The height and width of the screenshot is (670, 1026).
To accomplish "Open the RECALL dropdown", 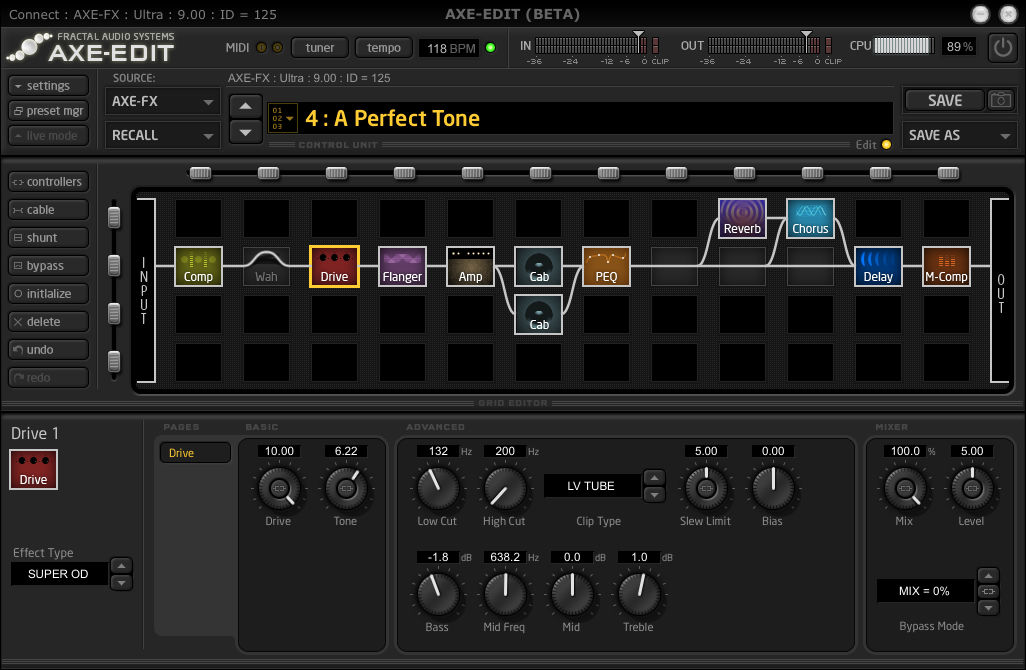I will 161,134.
